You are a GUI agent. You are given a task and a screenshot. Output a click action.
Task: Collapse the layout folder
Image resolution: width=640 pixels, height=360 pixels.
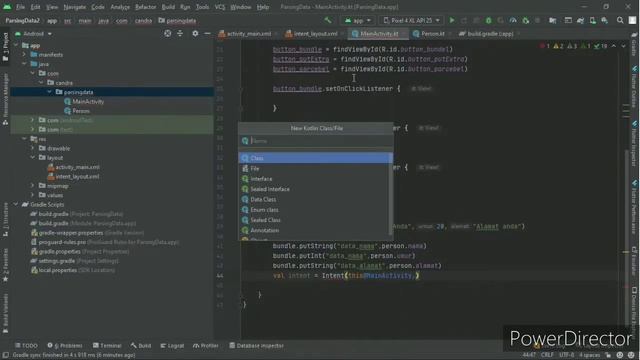33,158
